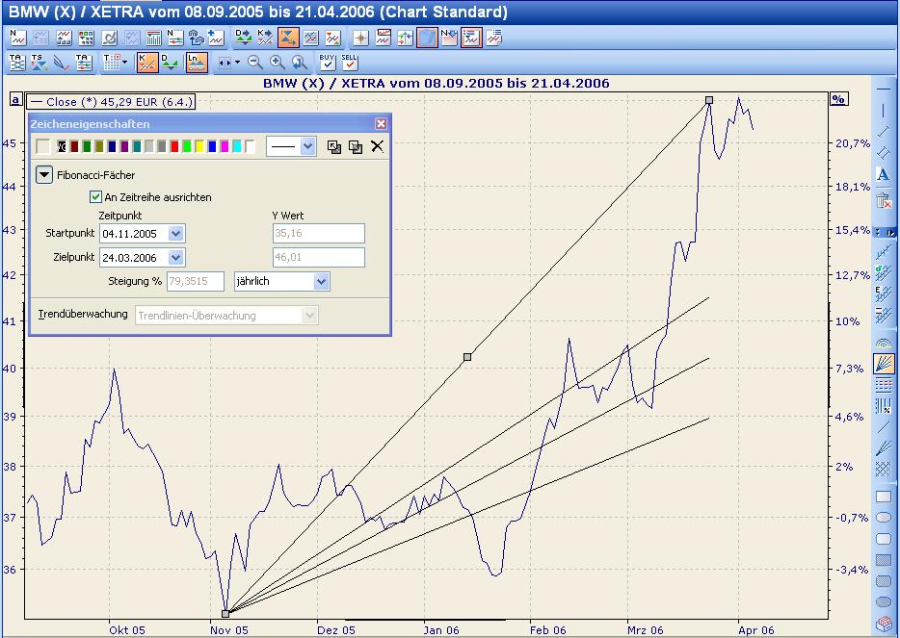
Task: Toggle the percent axis button above right scale
Action: (838, 100)
